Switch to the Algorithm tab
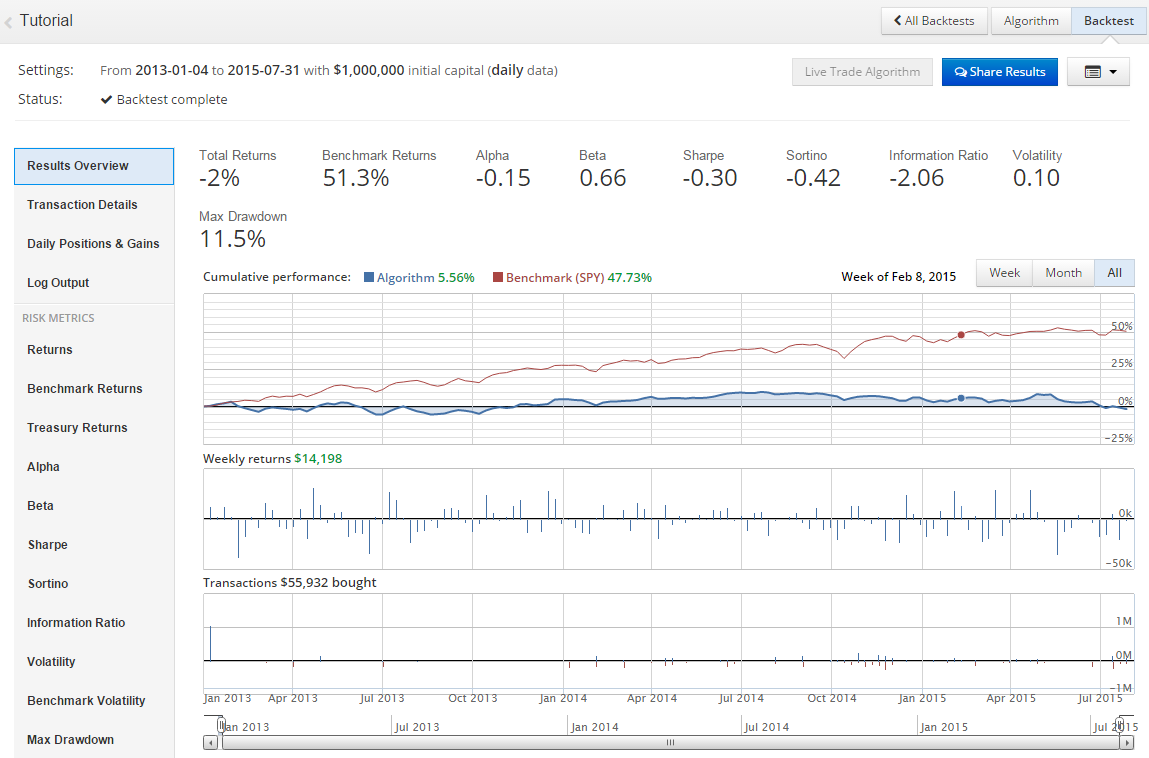Image resolution: width=1149 pixels, height=758 pixels. (x=1030, y=21)
